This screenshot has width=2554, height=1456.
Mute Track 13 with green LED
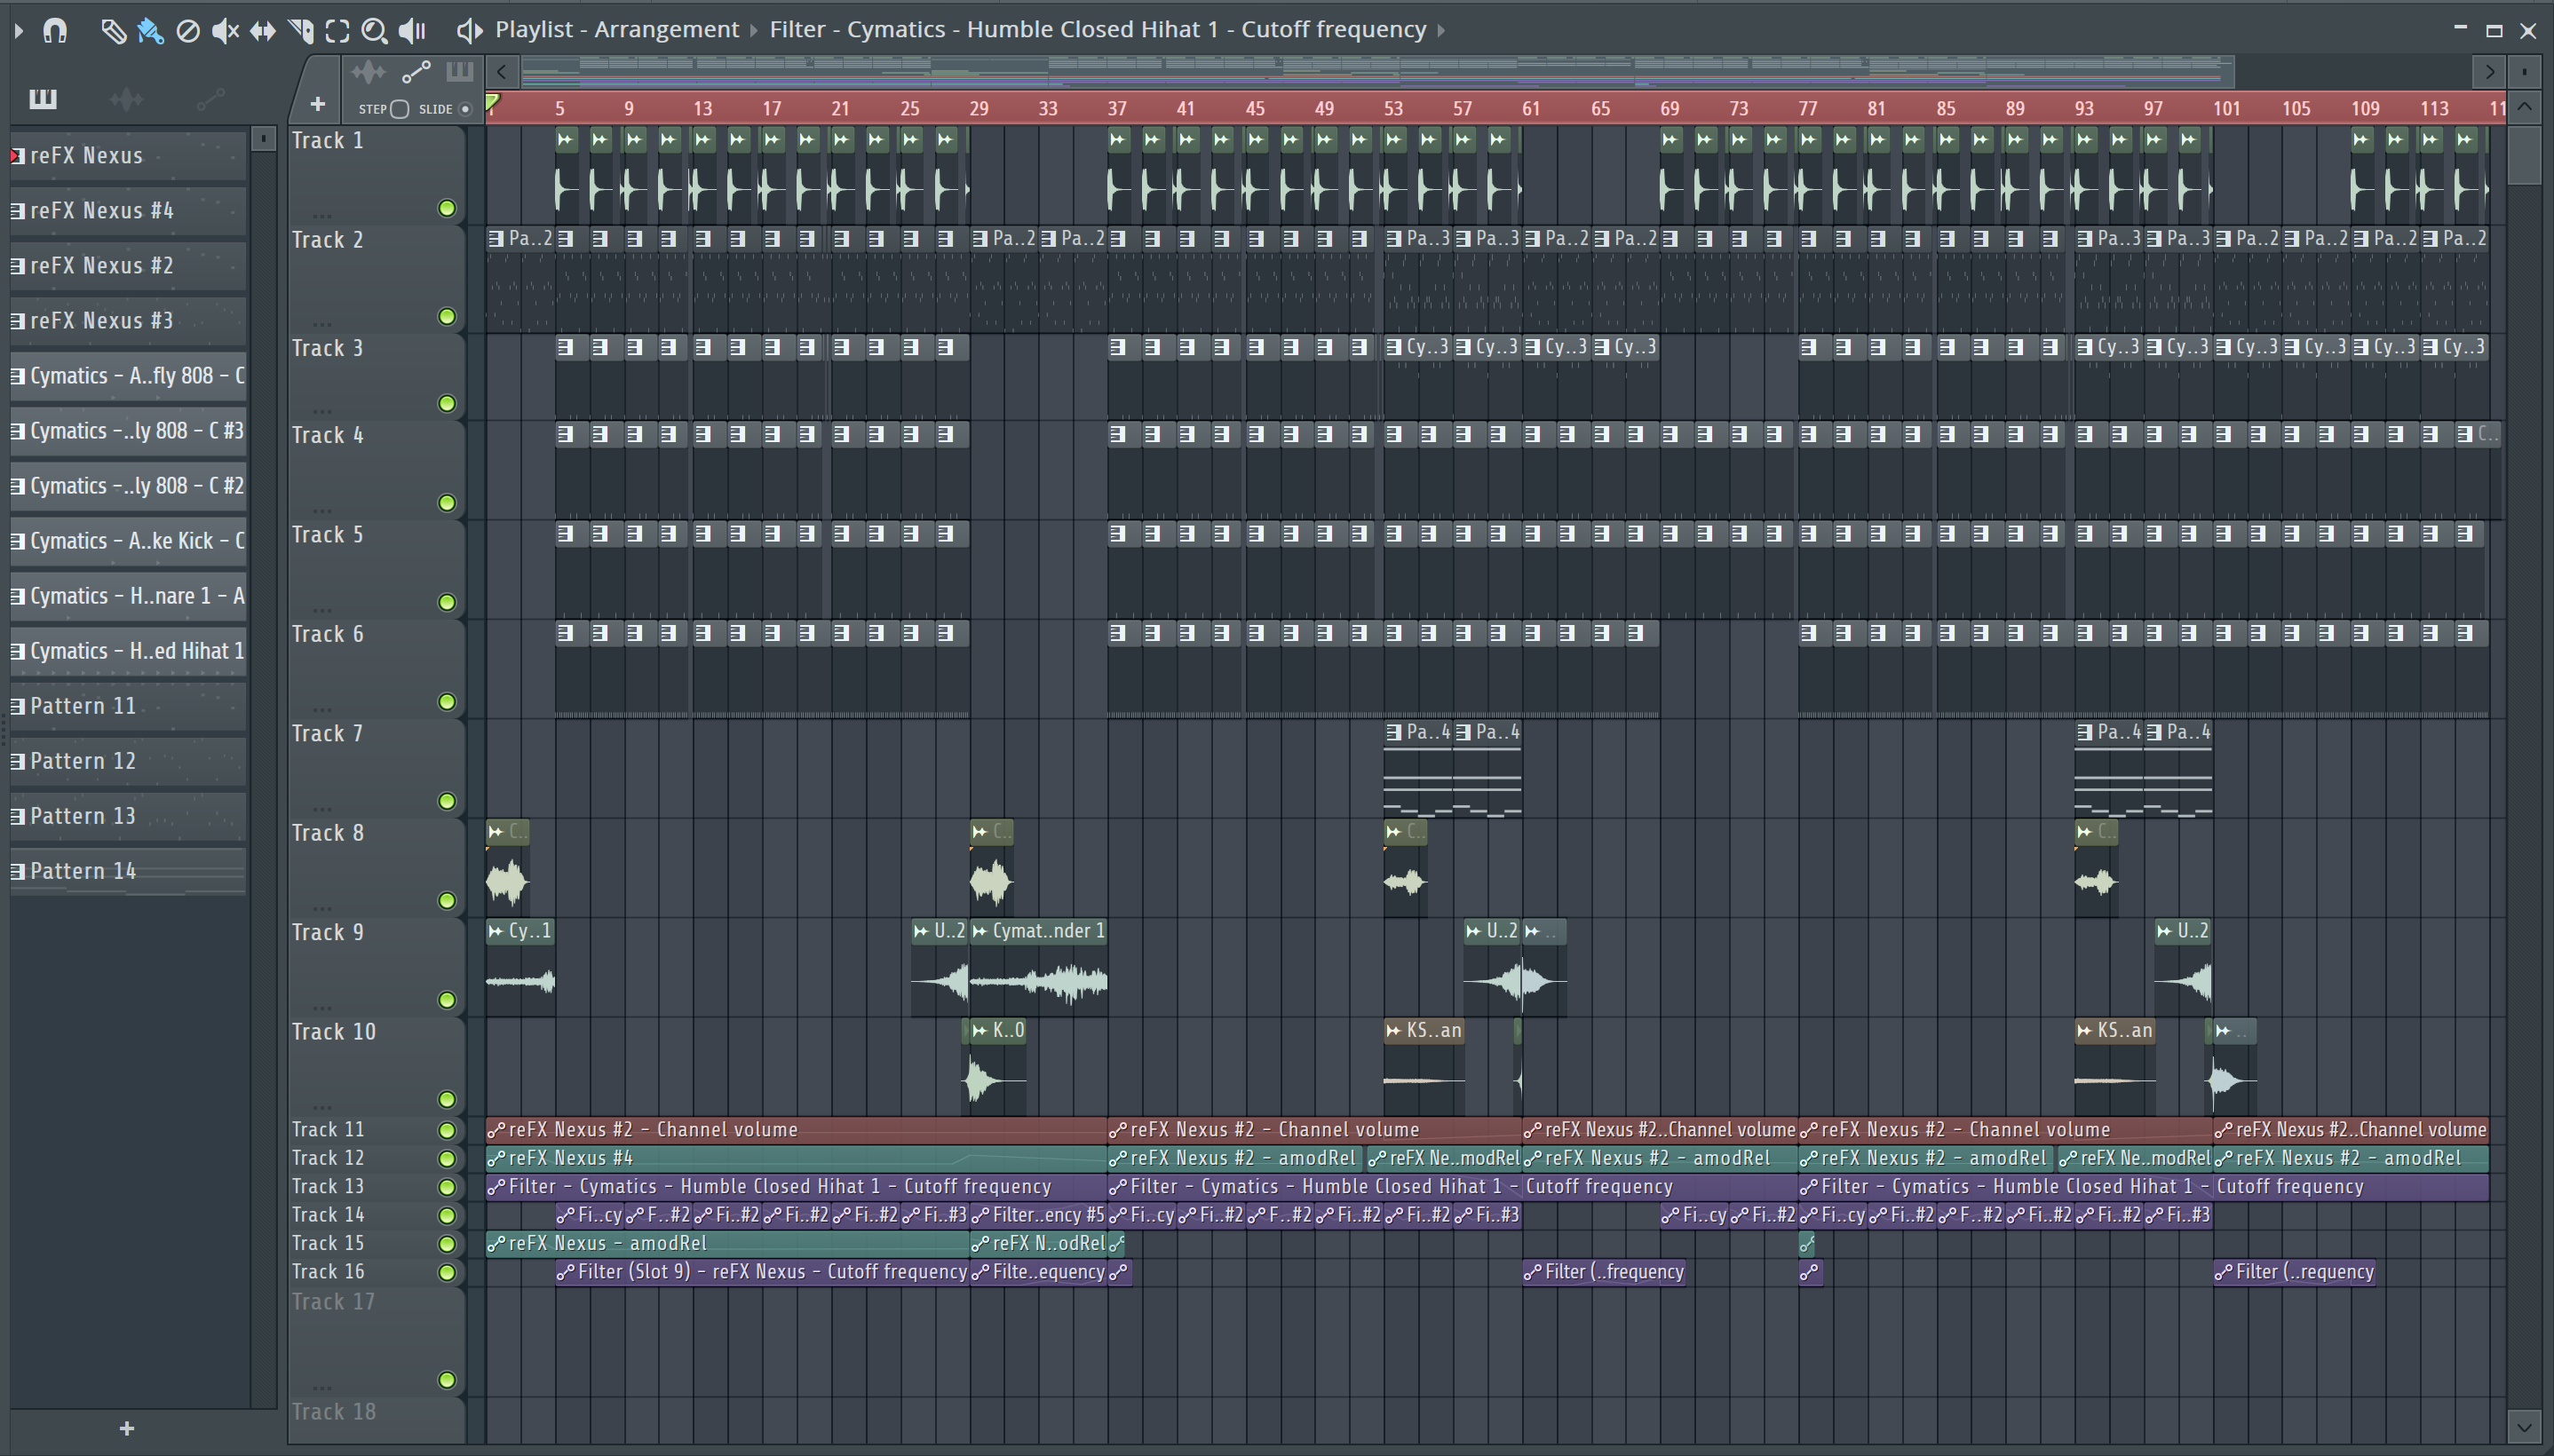(447, 1187)
